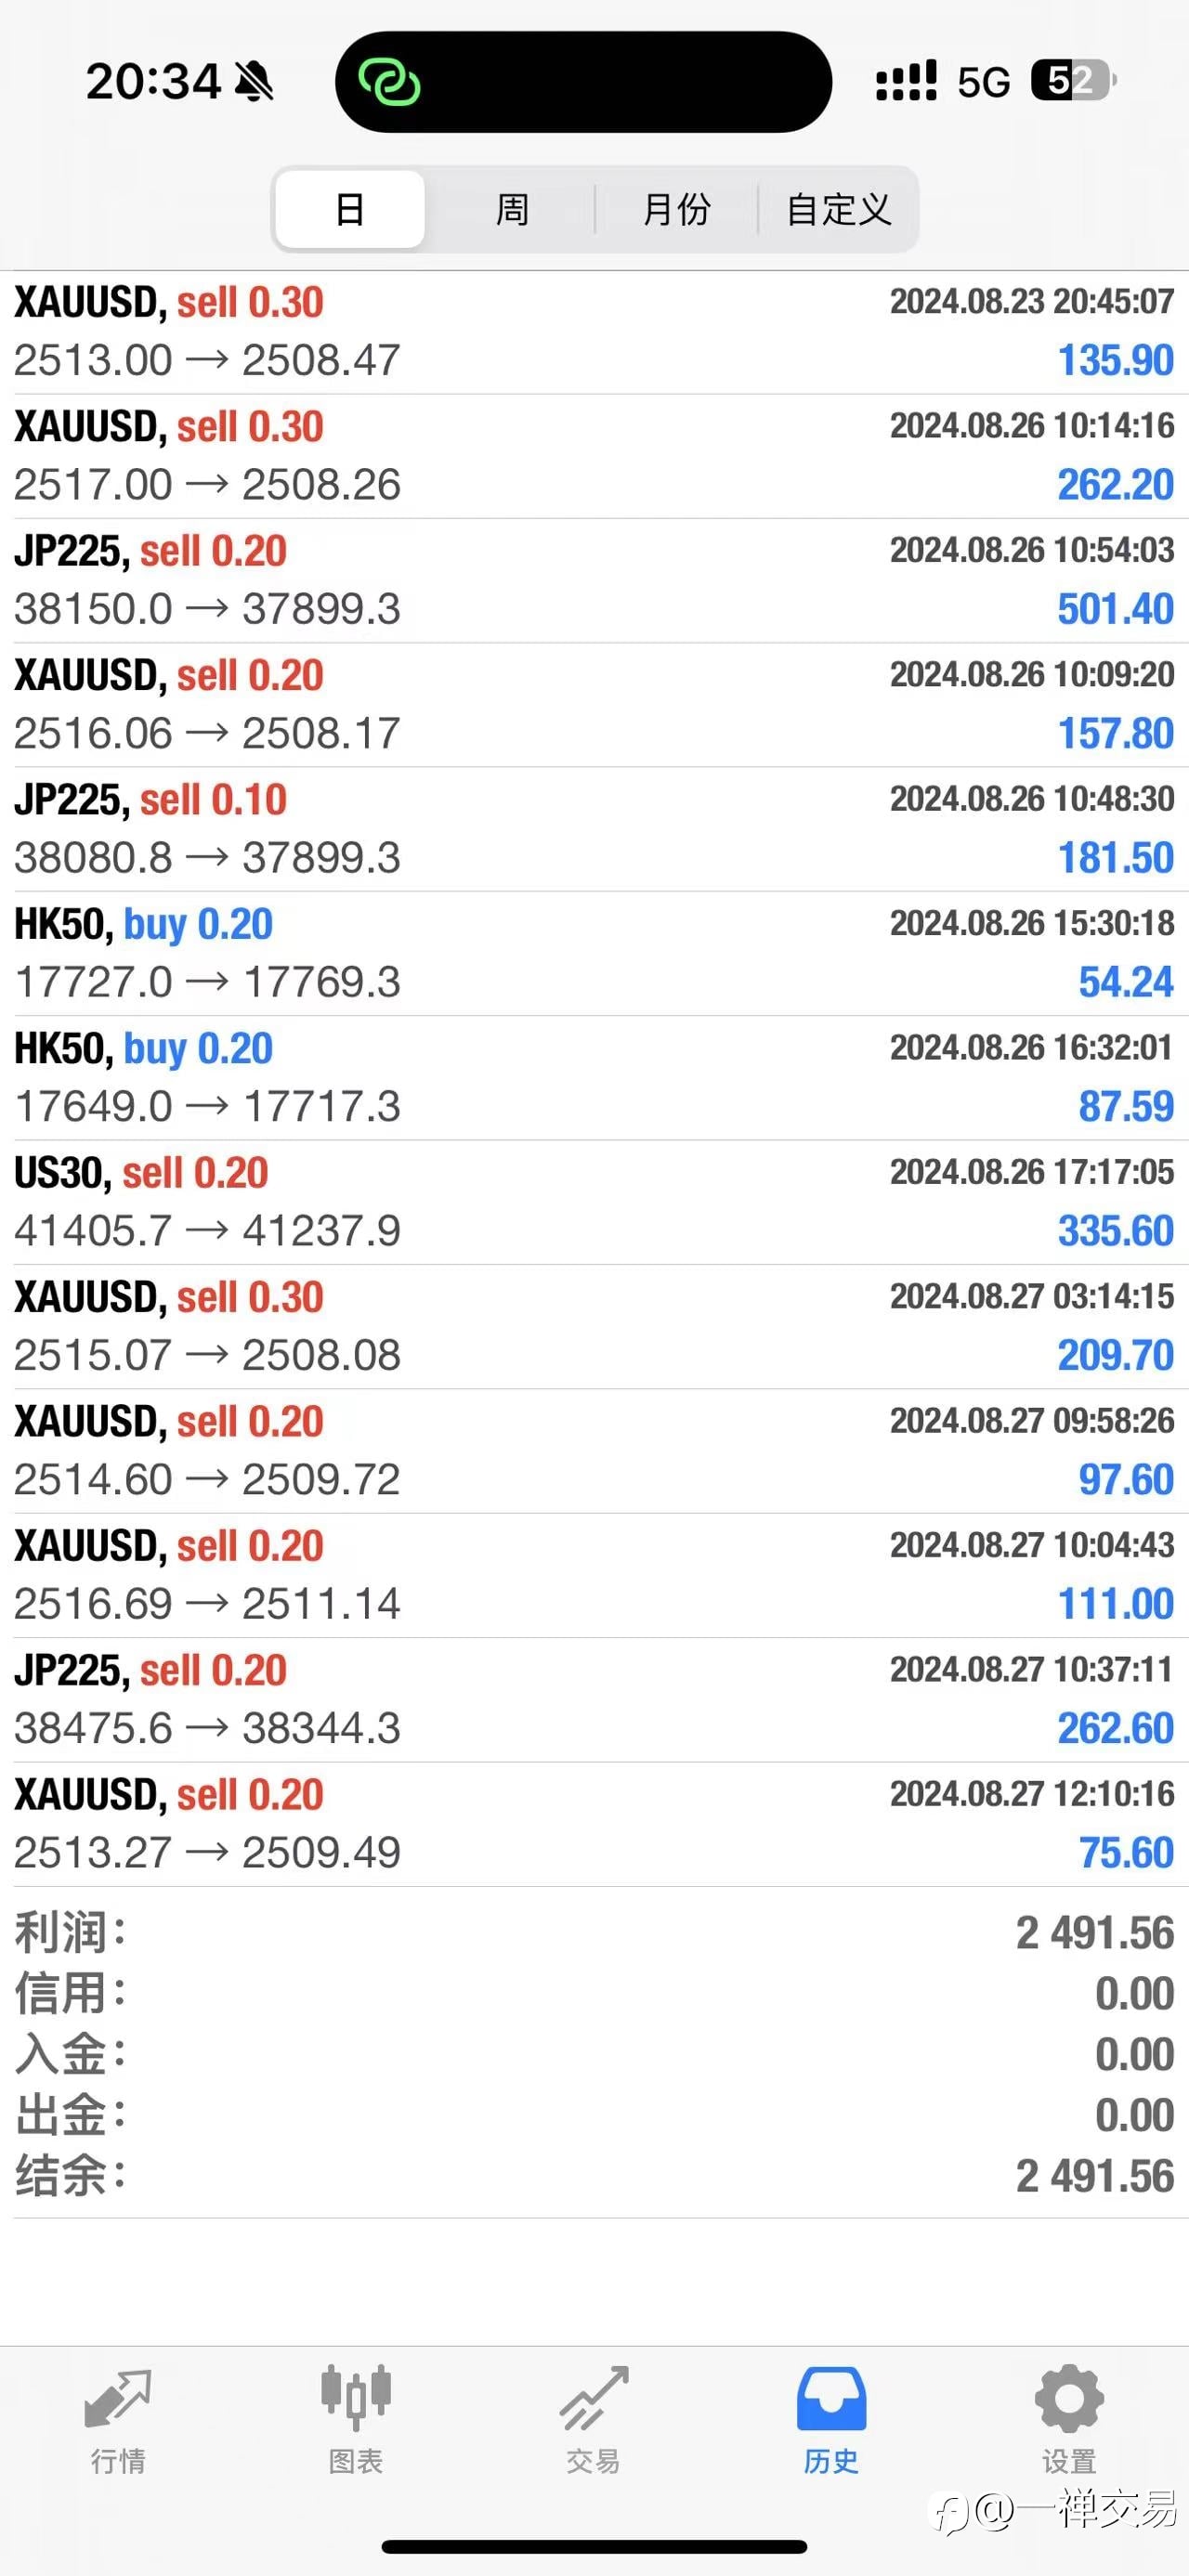Tap the timestamp 2024.08.26 10:54:03
Screen dimensions: 1189x2576
[1032, 550]
